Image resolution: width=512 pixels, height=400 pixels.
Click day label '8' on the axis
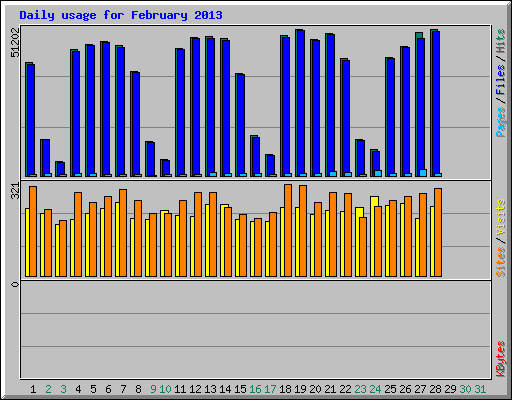click(138, 389)
